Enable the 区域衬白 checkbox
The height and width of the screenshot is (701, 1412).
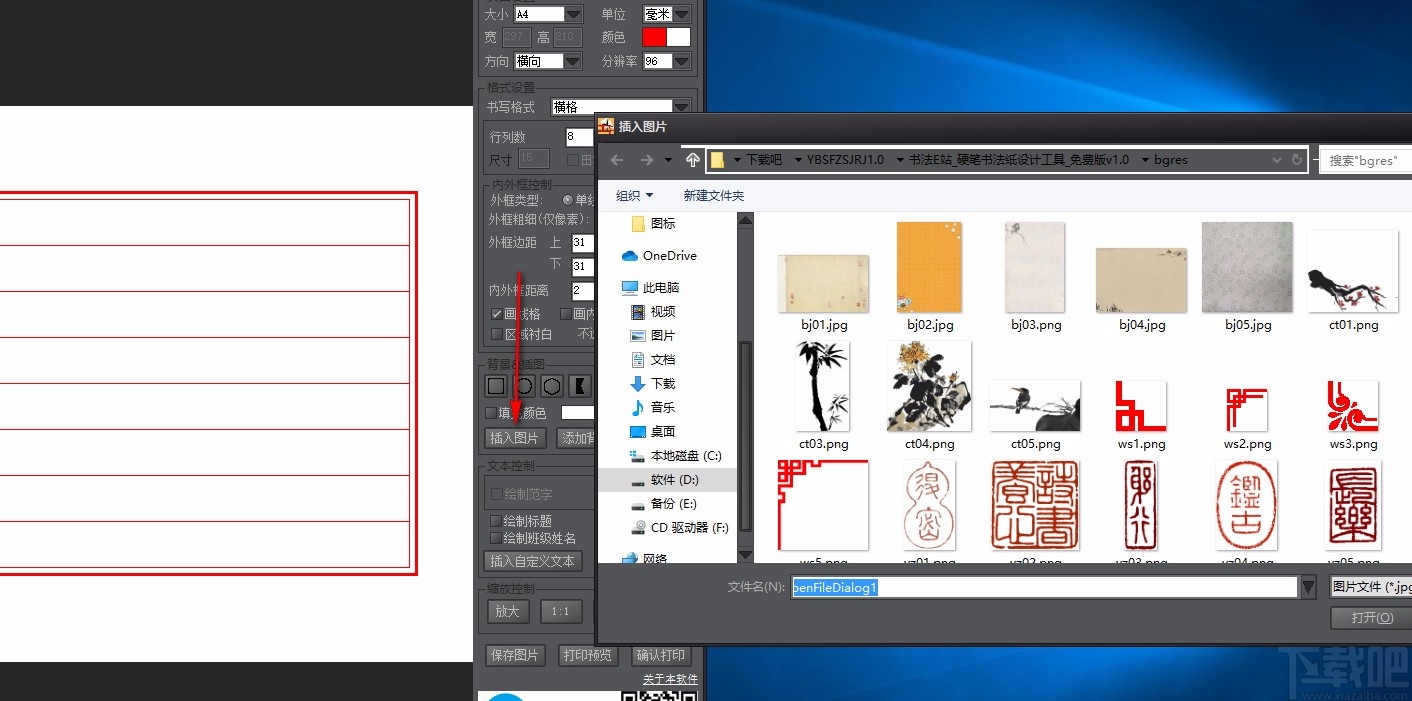click(x=496, y=334)
